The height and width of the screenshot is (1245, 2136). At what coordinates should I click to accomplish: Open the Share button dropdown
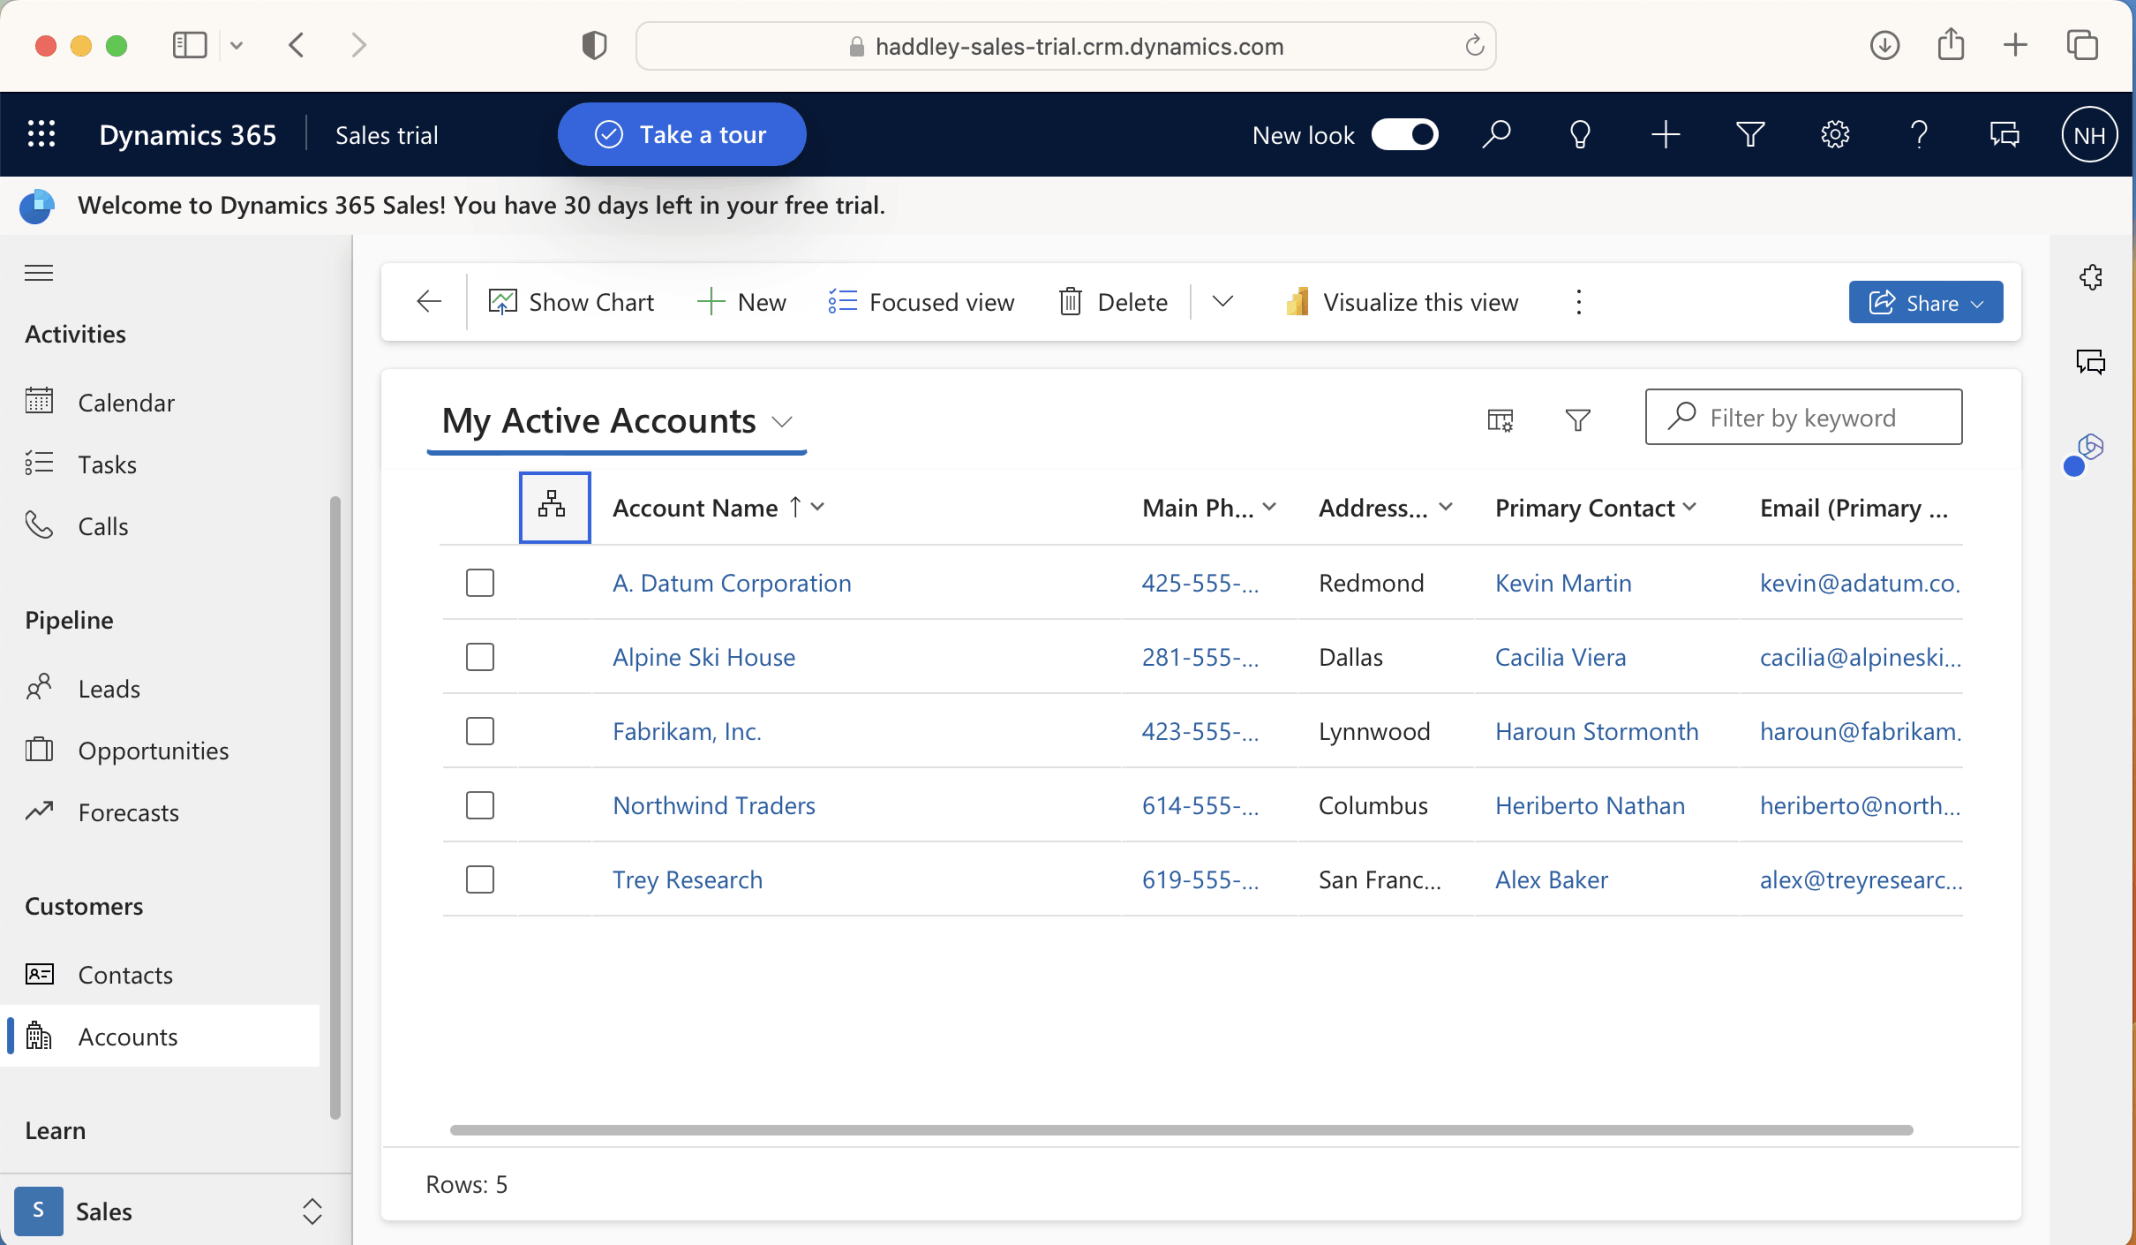coord(1977,303)
